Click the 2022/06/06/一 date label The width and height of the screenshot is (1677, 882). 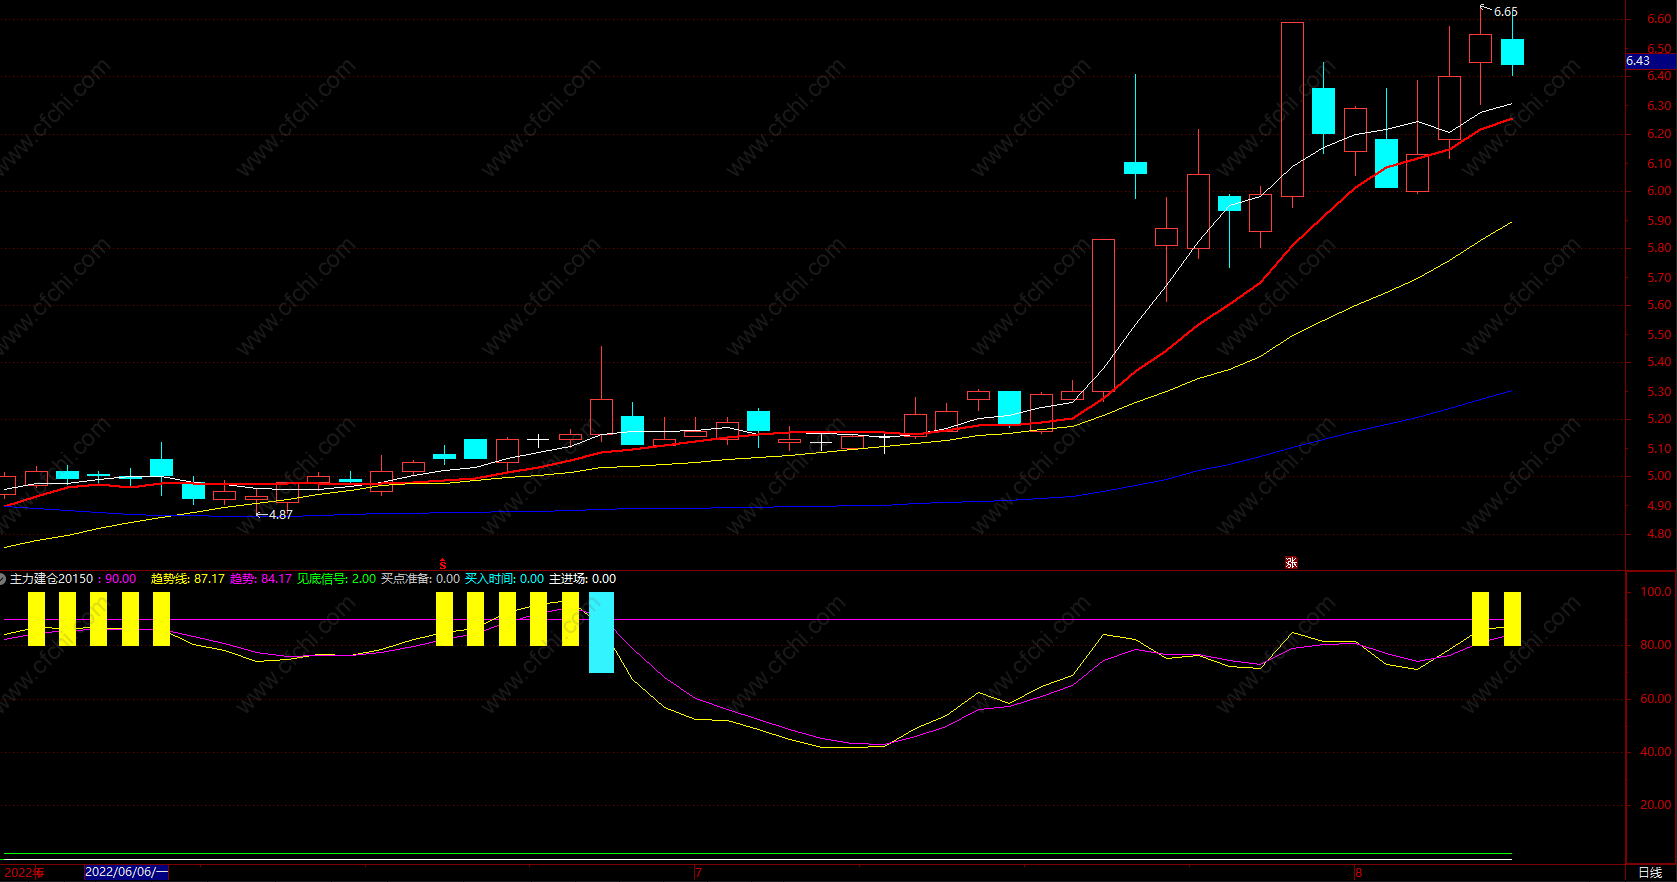[x=126, y=872]
